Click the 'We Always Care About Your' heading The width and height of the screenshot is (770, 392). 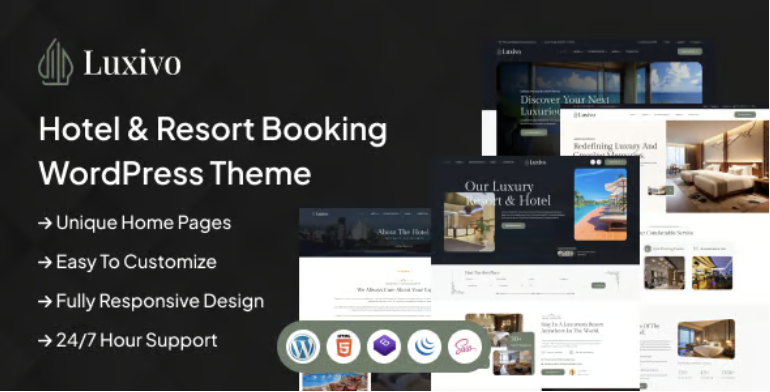point(393,290)
